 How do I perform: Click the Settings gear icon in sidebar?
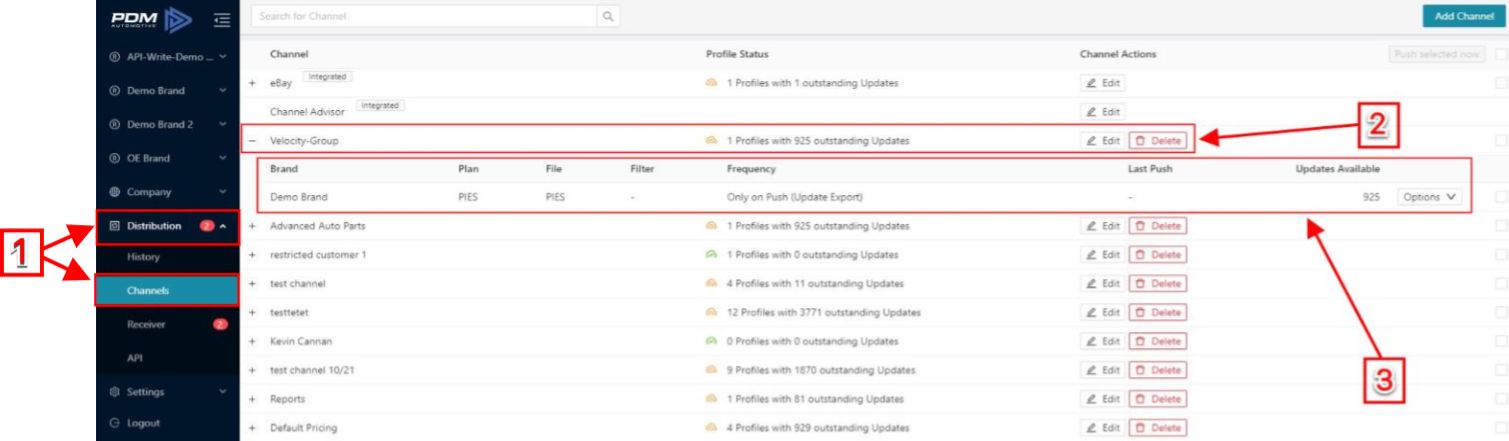115,392
